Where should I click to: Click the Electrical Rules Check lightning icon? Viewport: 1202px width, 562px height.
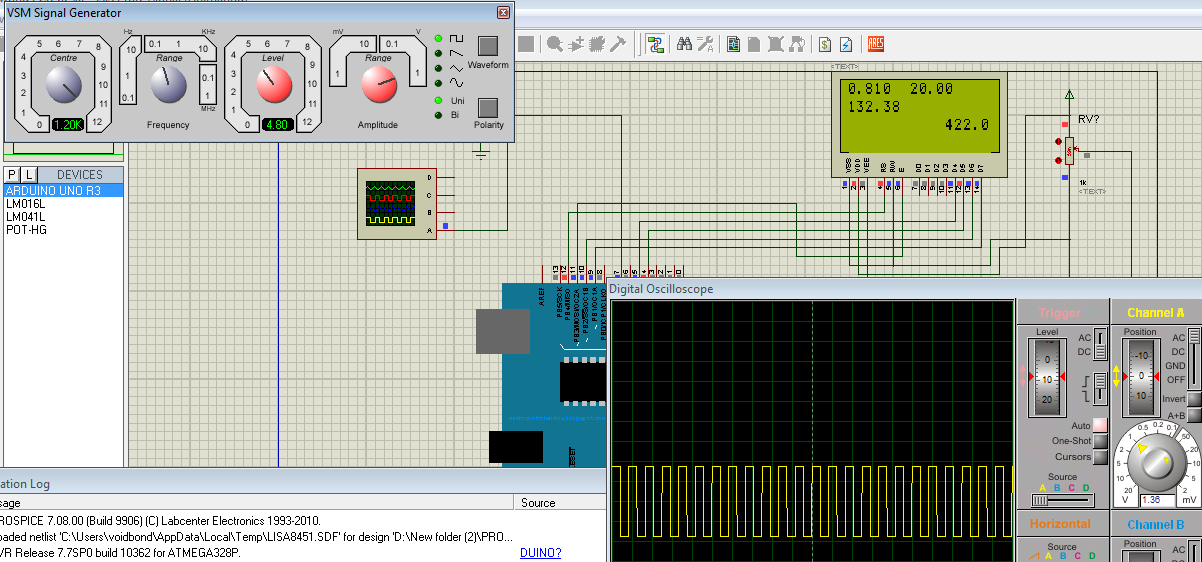click(x=846, y=44)
